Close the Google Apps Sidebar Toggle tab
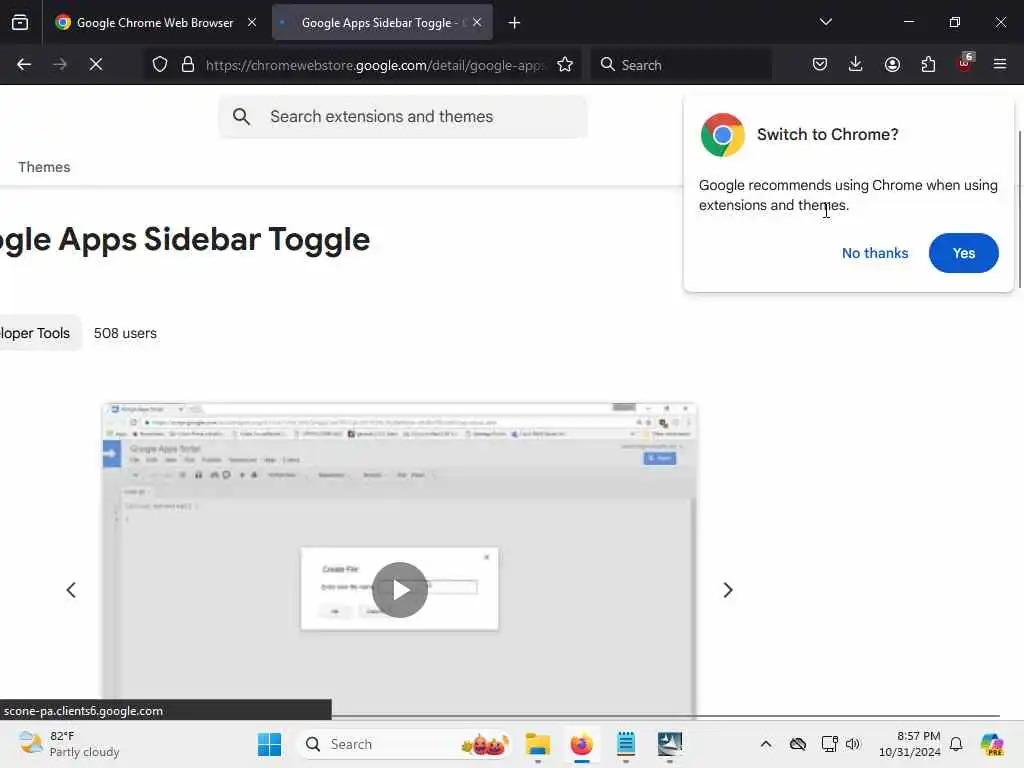 click(x=477, y=22)
